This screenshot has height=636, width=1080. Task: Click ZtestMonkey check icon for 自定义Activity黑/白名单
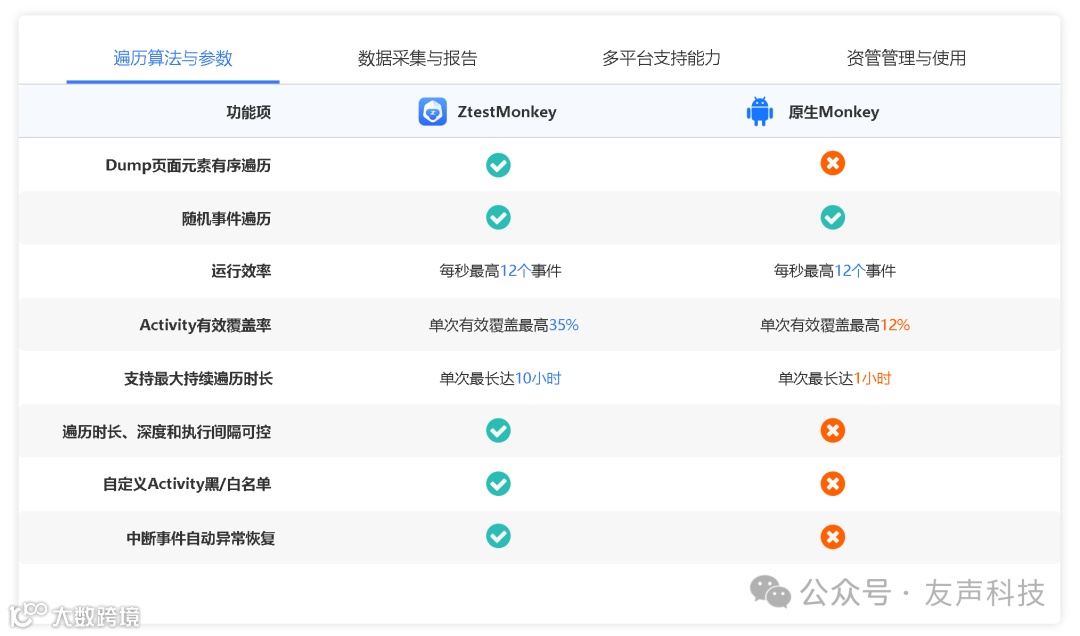[498, 484]
